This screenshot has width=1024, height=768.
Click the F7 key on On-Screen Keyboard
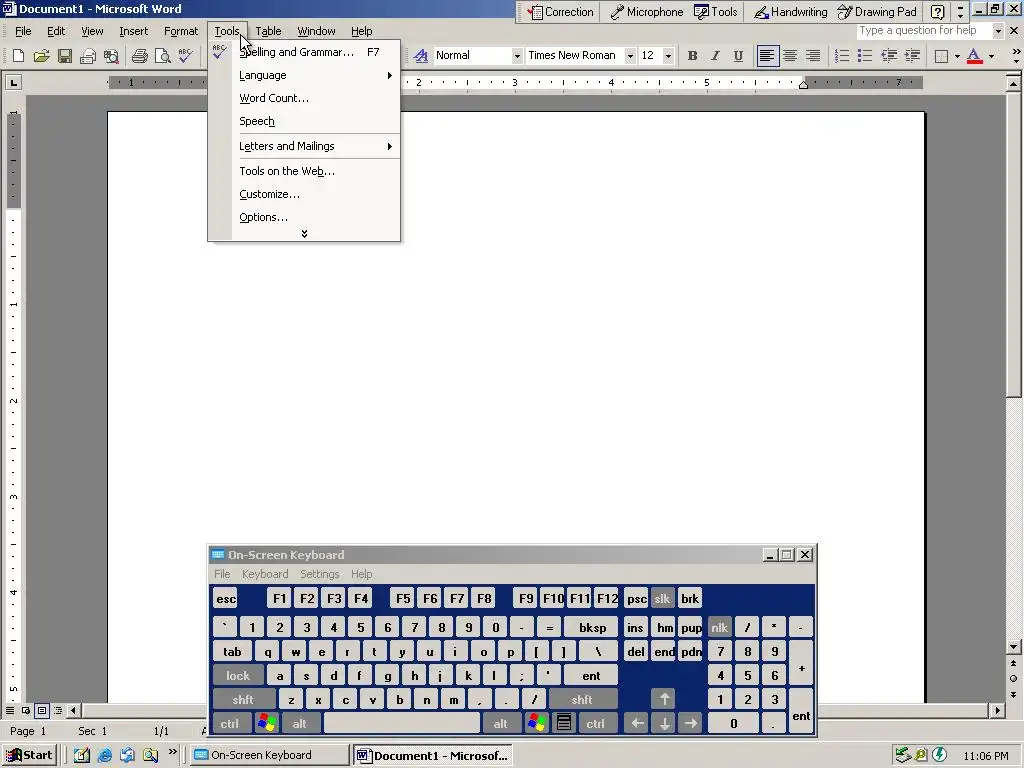tap(457, 599)
